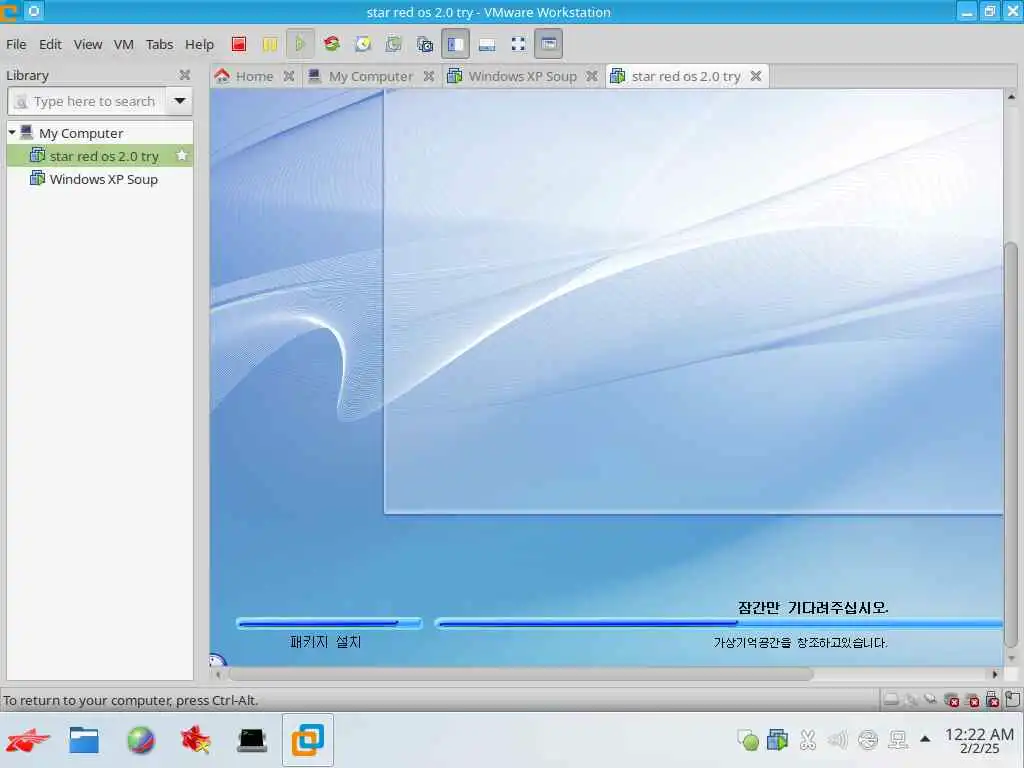Viewport: 1024px width, 768px height.
Task: Click the red-green Restart guest icon
Action: (332, 44)
